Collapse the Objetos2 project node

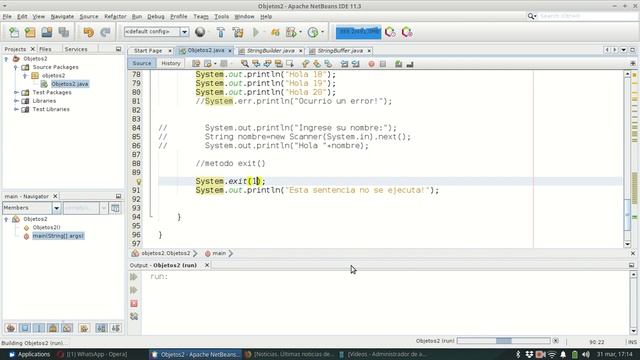click(6, 59)
